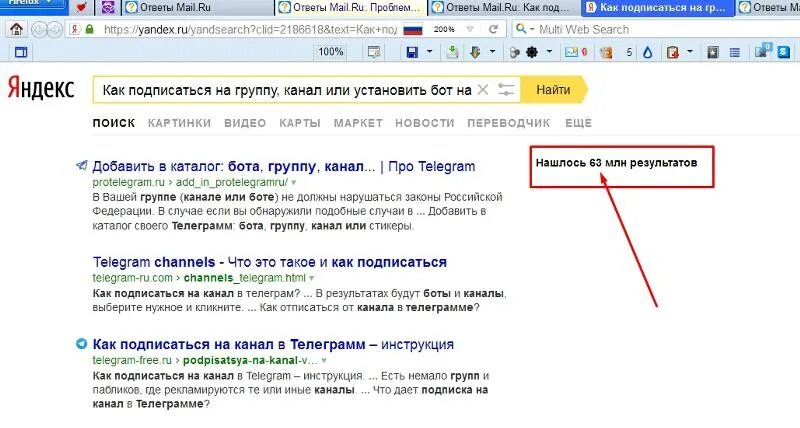Image resolution: width=800 pixels, height=428 pixels.
Task: Click the blue floppy disk save icon
Action: point(412,52)
